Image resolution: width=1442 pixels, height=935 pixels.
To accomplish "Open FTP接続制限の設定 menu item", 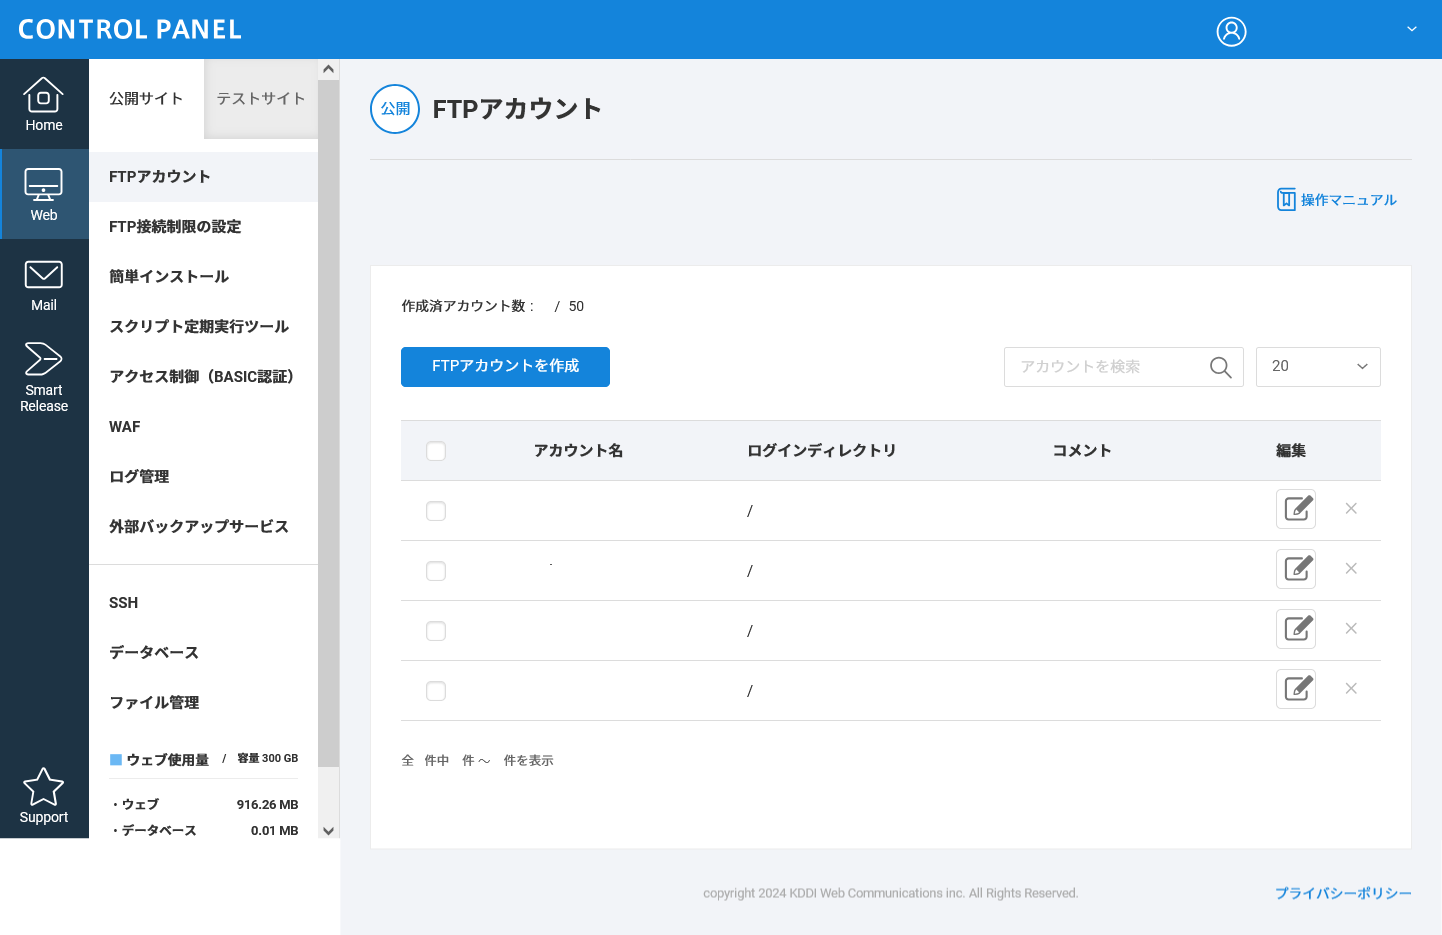I will click(x=175, y=227).
